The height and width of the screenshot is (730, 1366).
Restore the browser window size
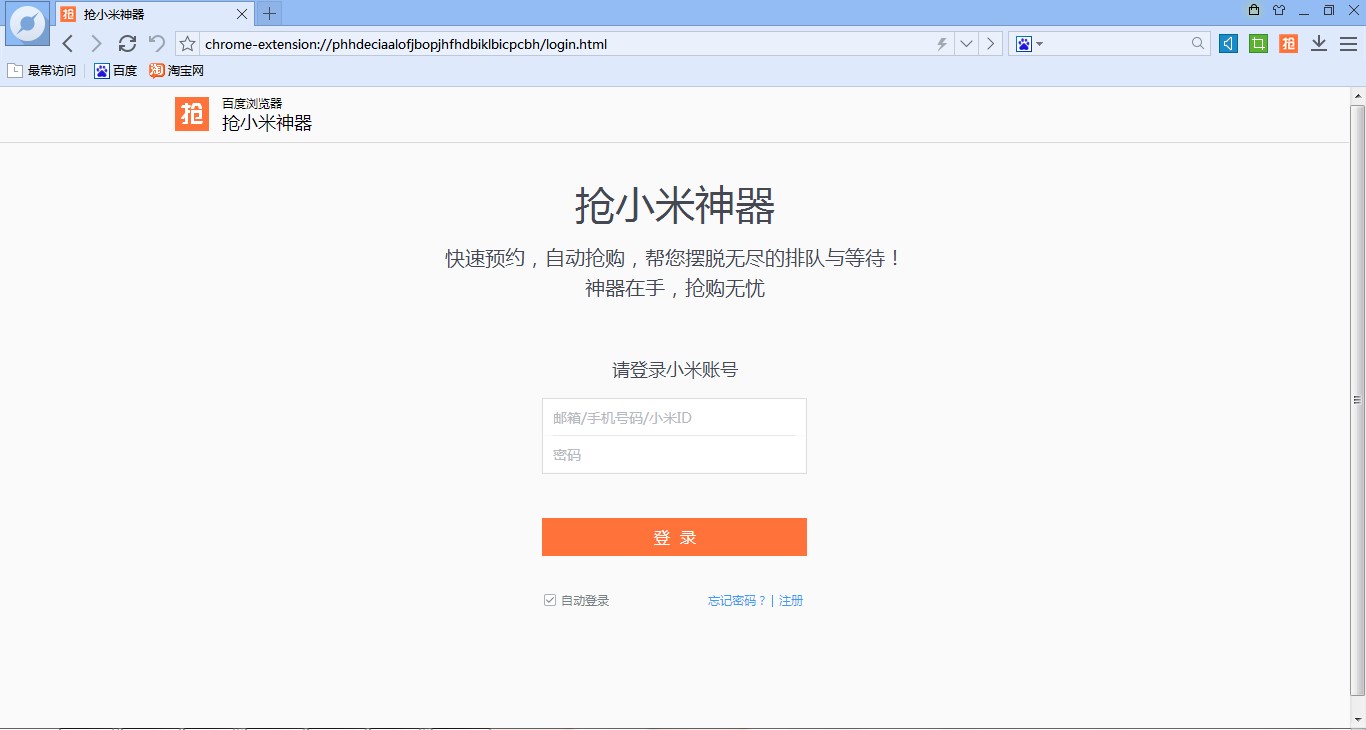[x=1329, y=10]
